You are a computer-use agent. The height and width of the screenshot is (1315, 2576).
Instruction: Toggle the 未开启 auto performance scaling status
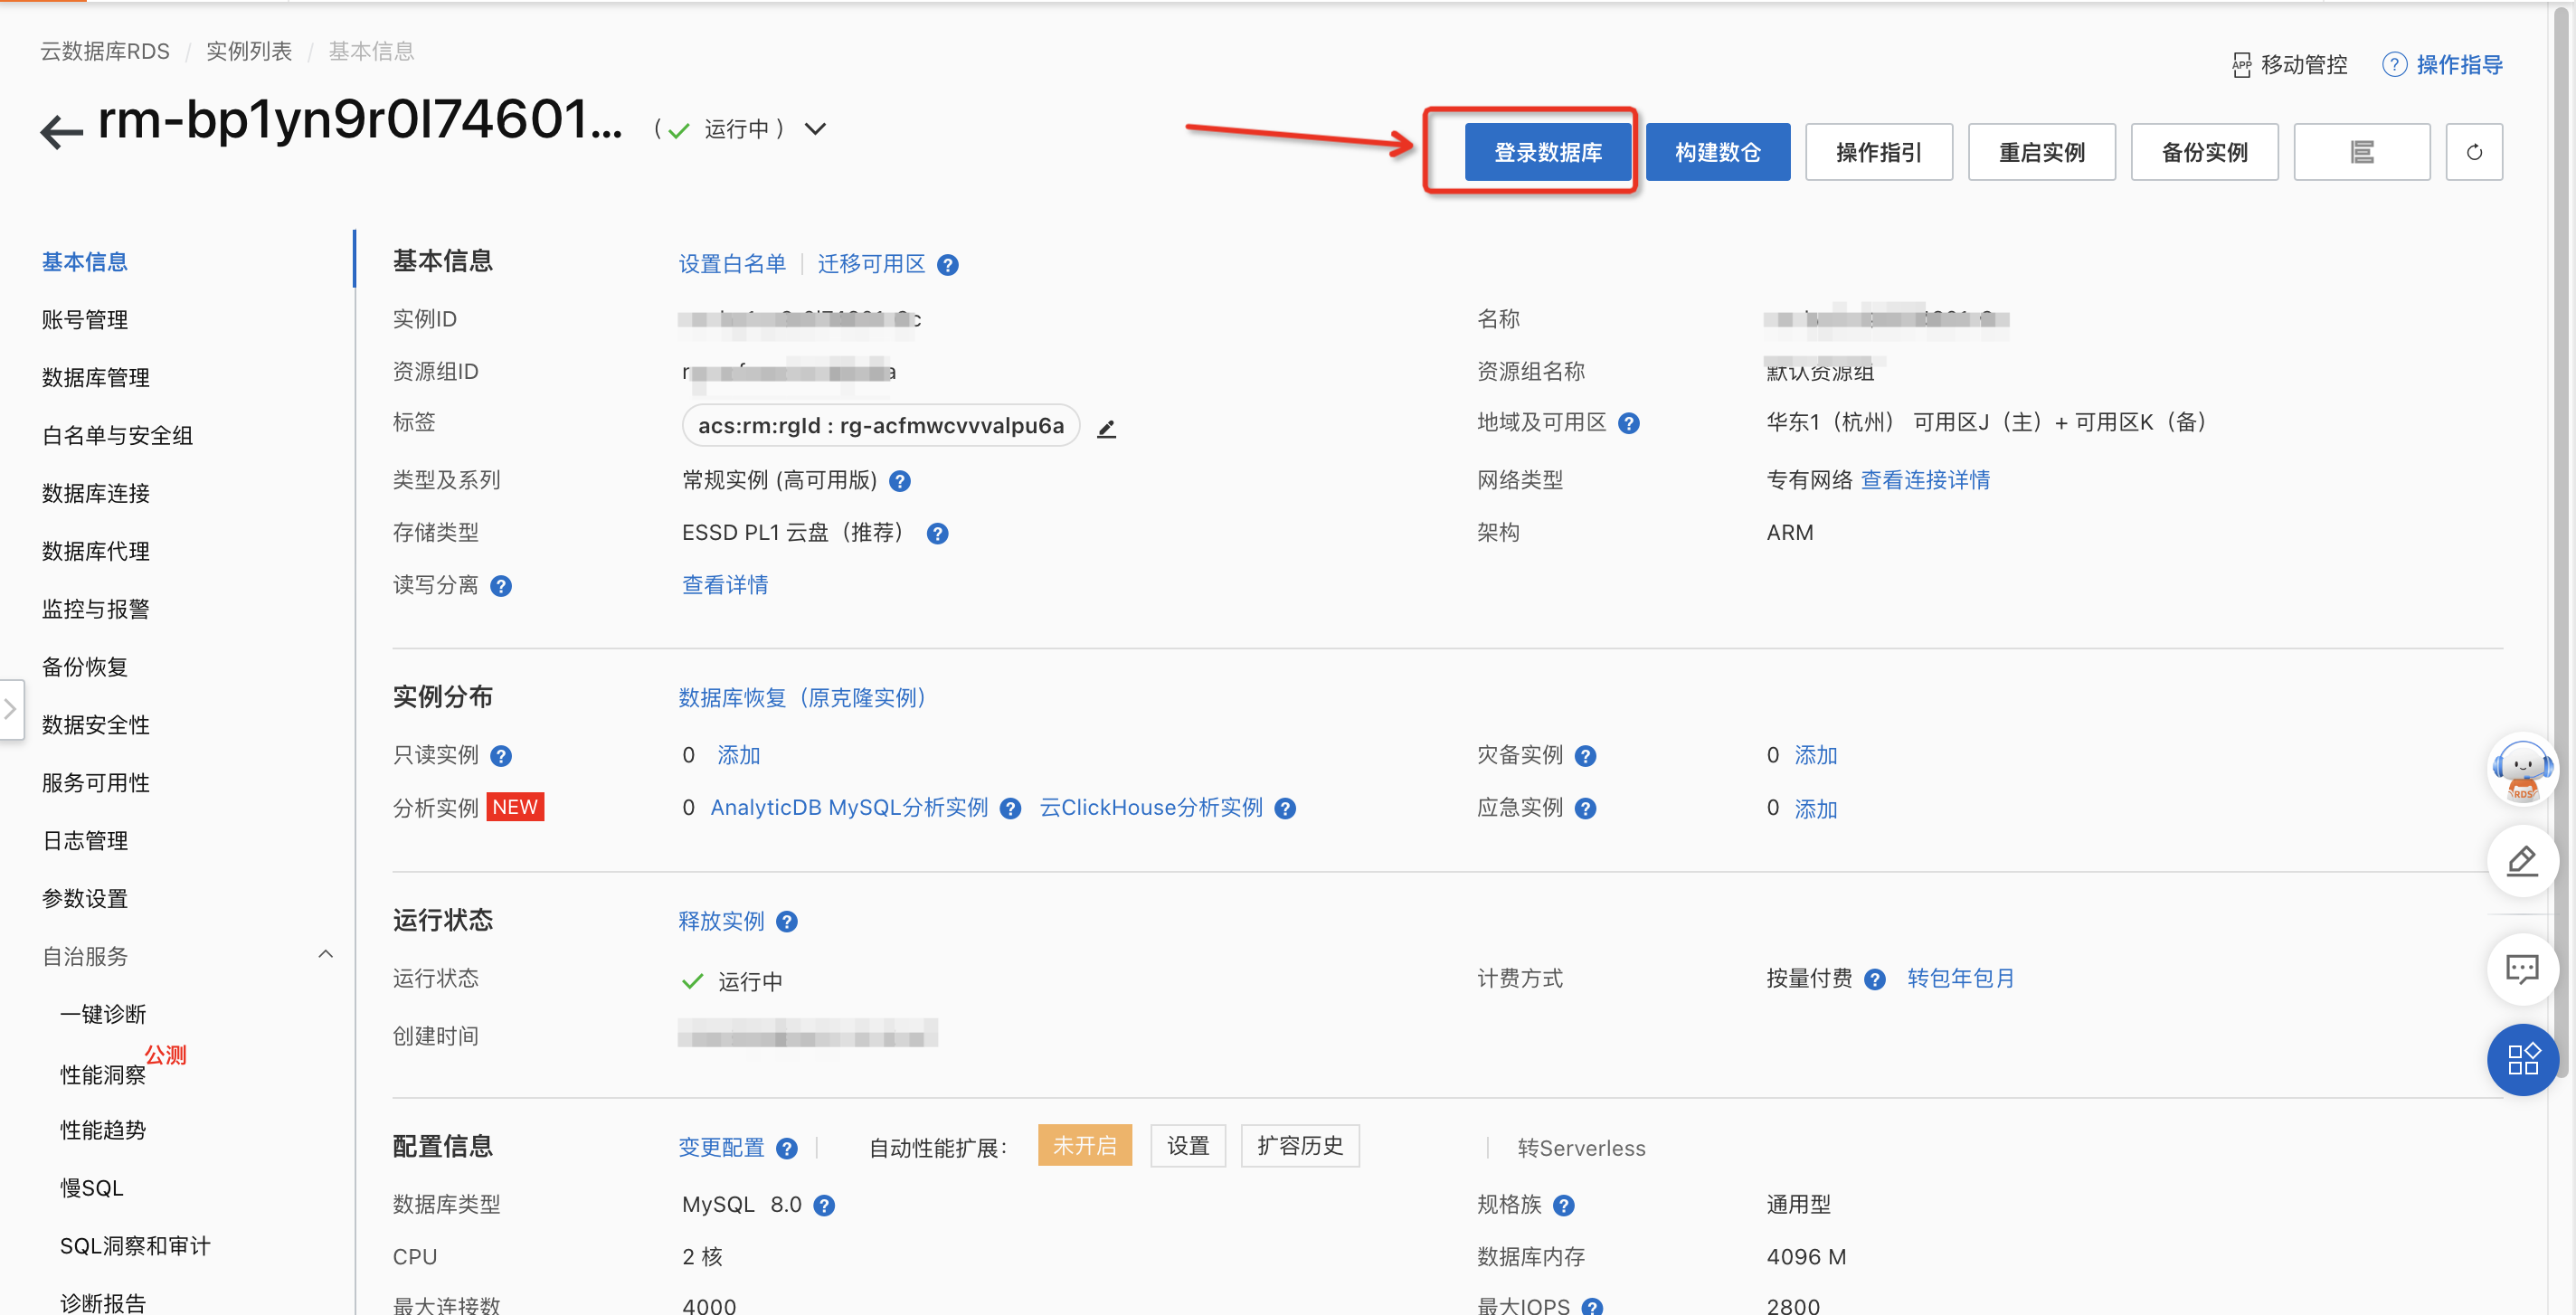click(1084, 1145)
